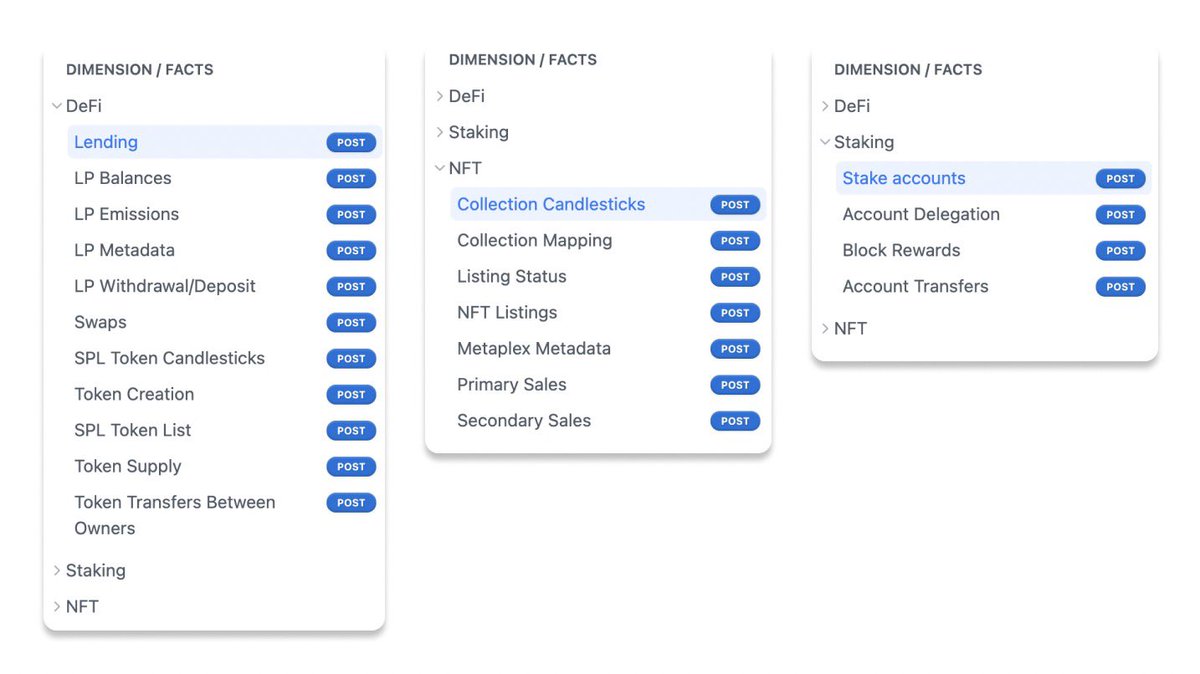Click the POST badge for Secondary Sales
This screenshot has width=1200, height=674.
(x=735, y=421)
